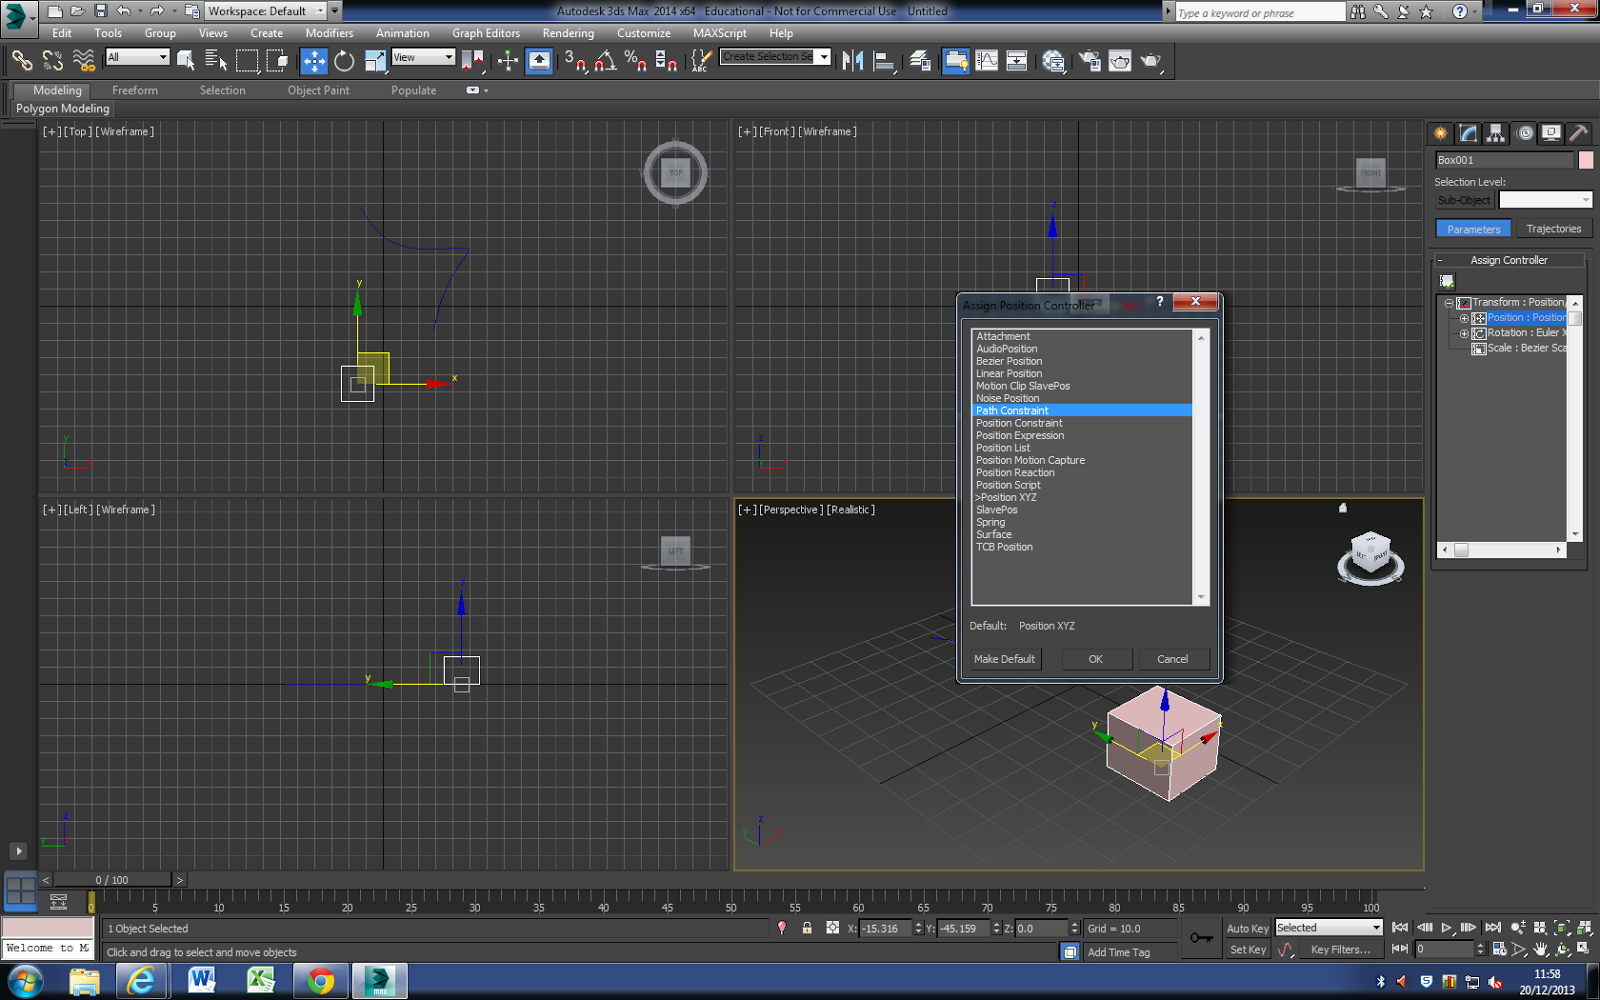Screen dimensions: 1600x1000
Task: Activate the Select and Rotate tool
Action: click(342, 61)
